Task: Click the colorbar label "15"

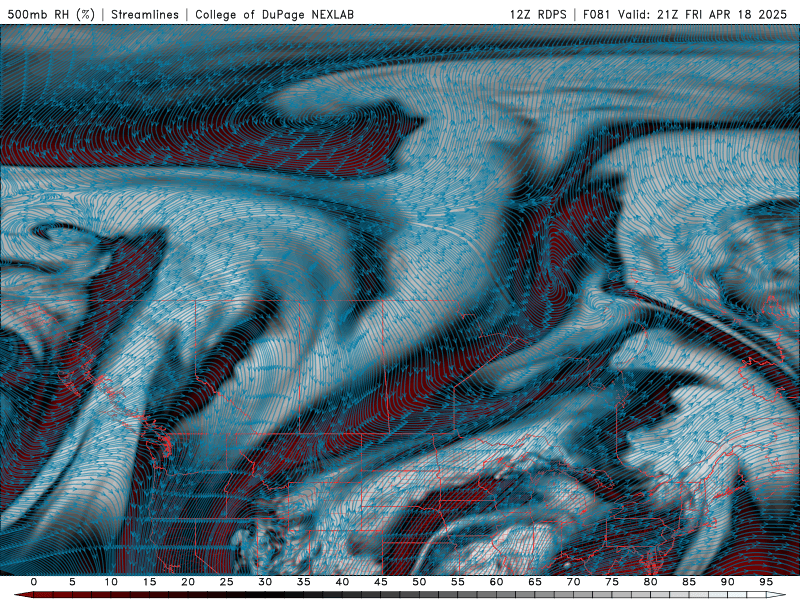Action: pos(149,582)
